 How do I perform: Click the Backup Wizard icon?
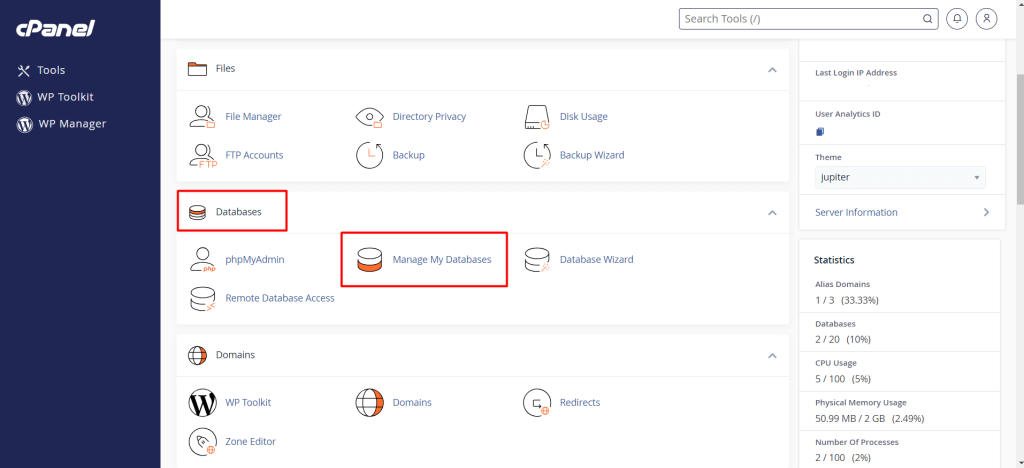[537, 155]
